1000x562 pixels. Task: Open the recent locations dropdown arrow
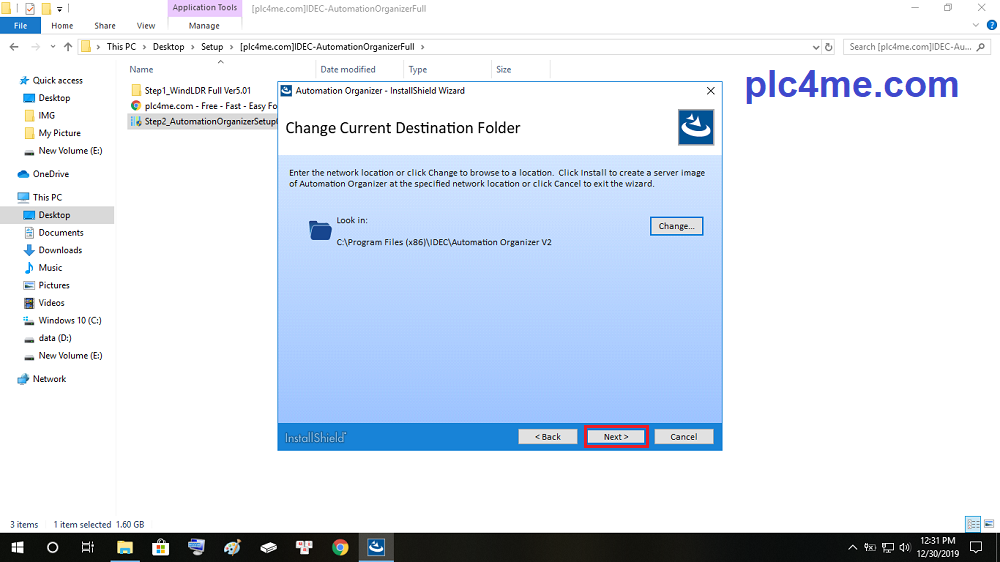[x=53, y=47]
